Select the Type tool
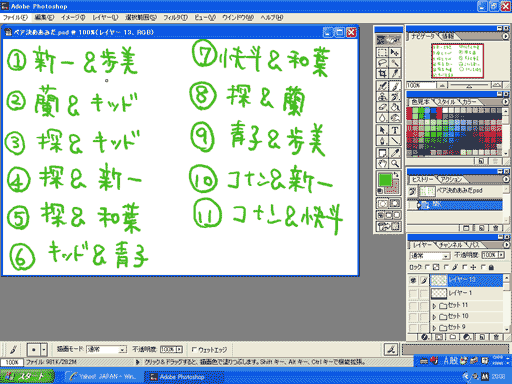 click(x=395, y=130)
